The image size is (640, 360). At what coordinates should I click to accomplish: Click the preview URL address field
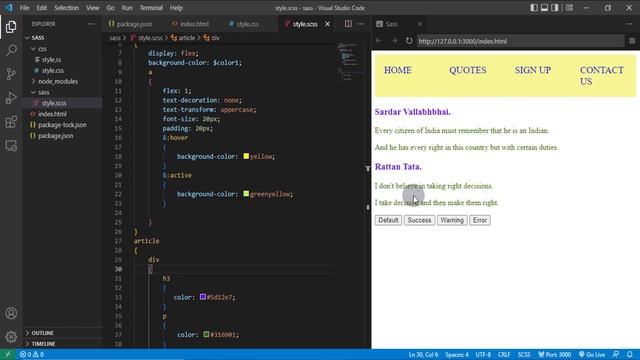(520, 41)
